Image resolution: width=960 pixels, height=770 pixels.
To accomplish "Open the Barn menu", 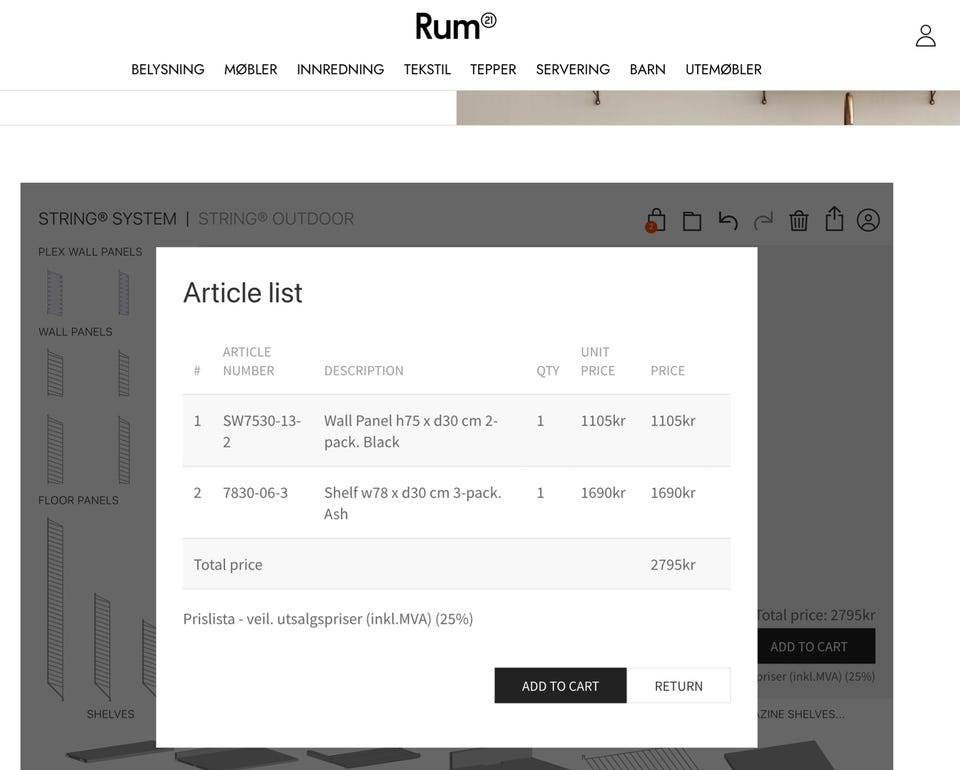I will [x=647, y=69].
